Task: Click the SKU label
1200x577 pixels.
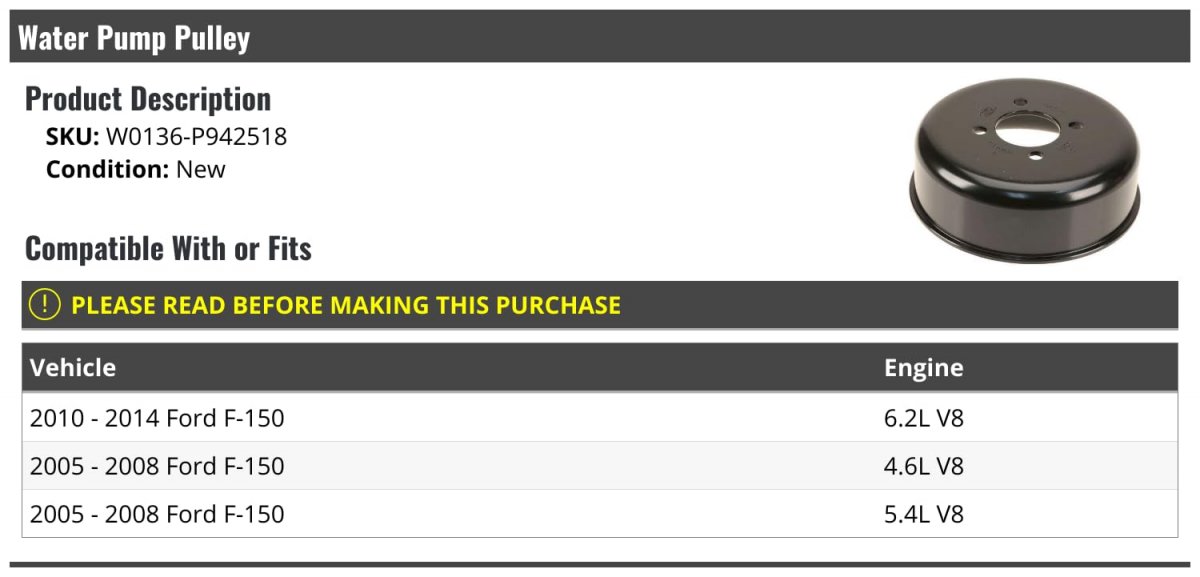Action: 72,137
